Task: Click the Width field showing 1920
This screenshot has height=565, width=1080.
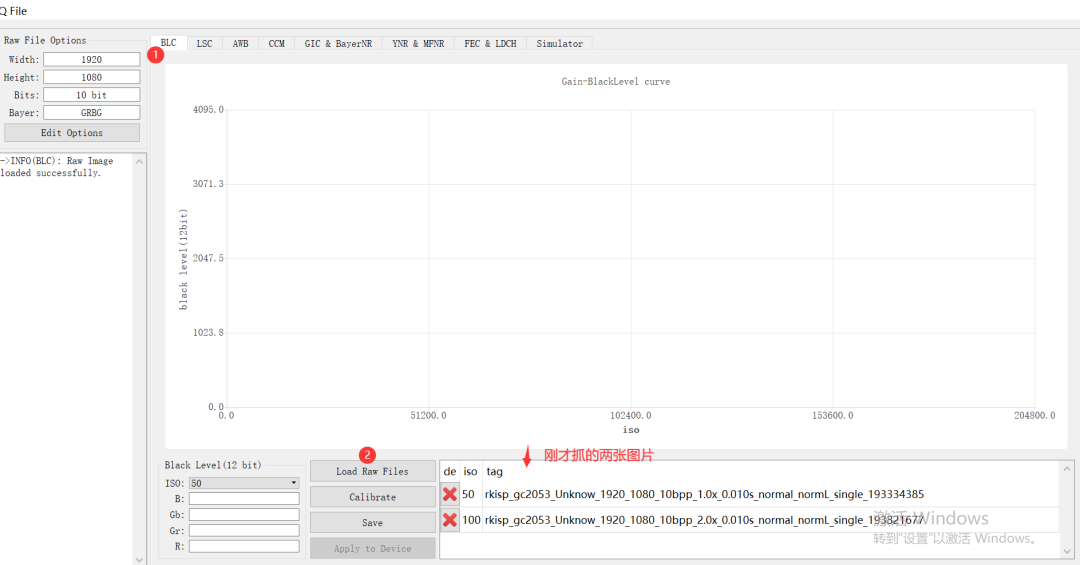Action: pos(91,60)
